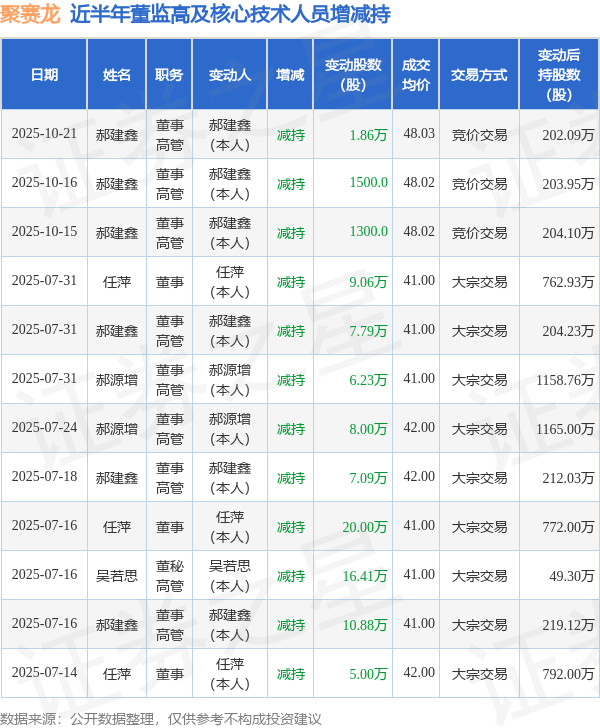Click the holdings value 49.30万
The image size is (600, 728).
point(572,576)
